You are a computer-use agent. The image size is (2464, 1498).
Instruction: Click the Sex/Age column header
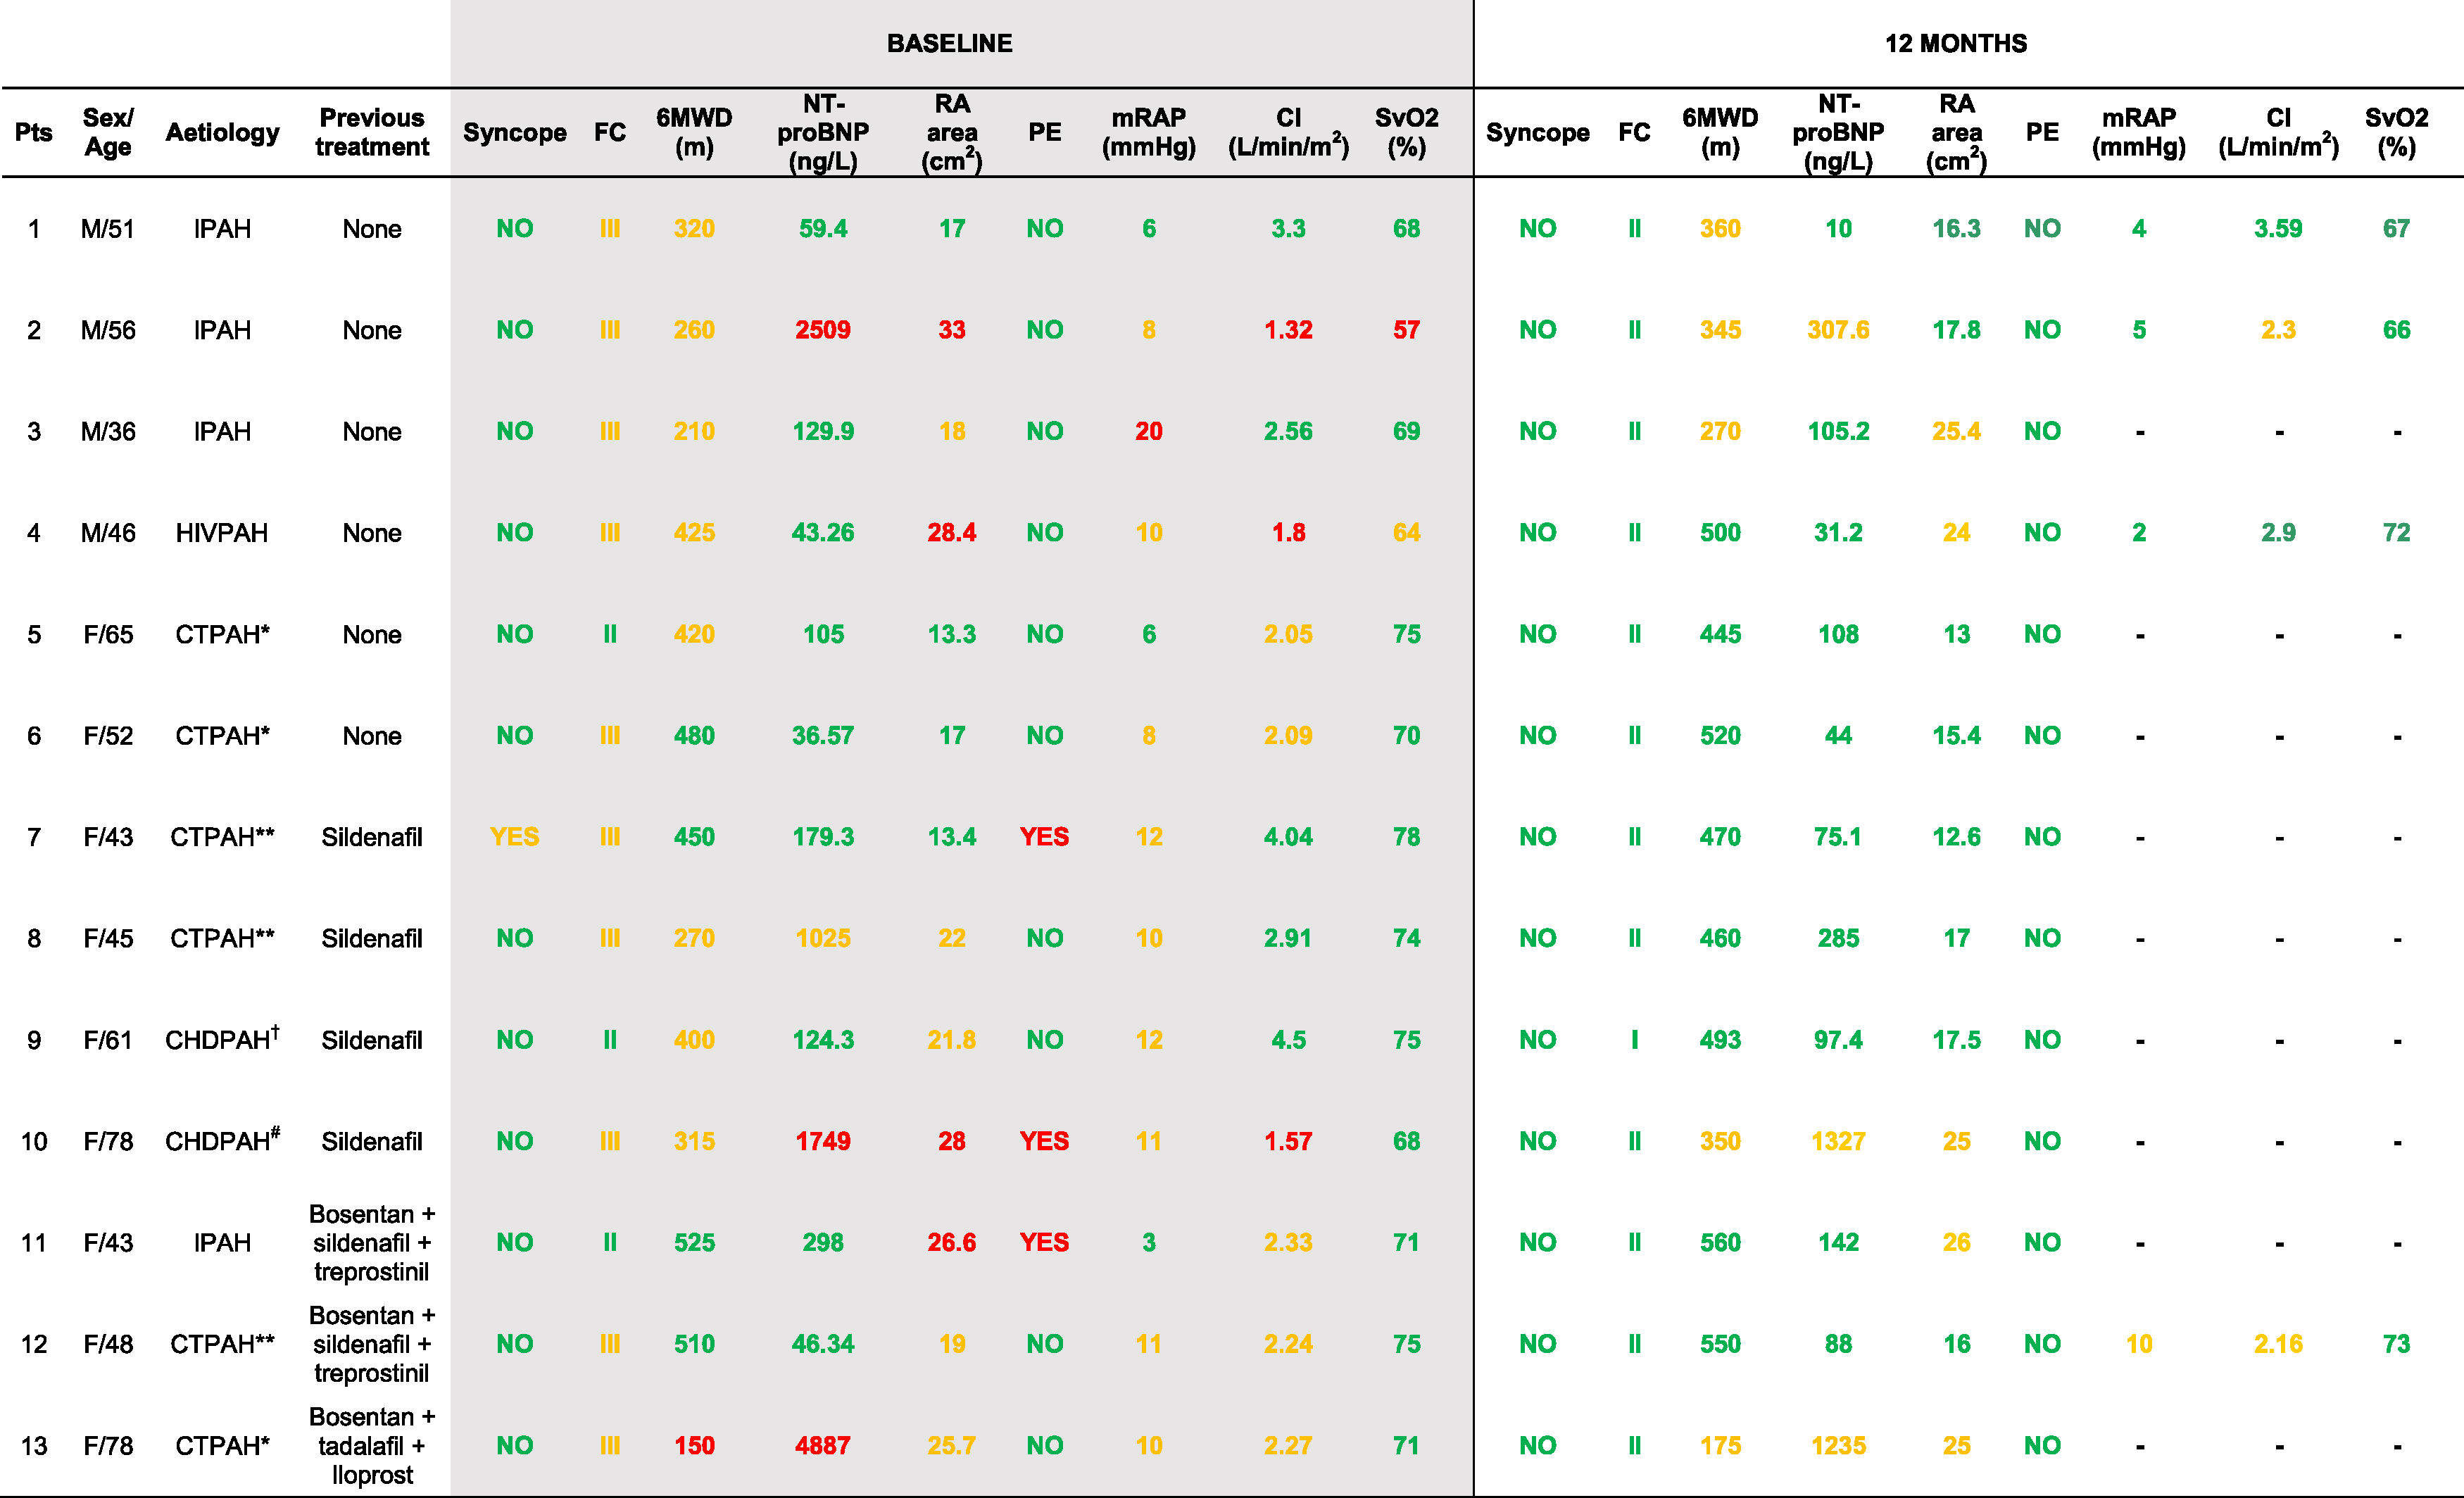coord(108,132)
